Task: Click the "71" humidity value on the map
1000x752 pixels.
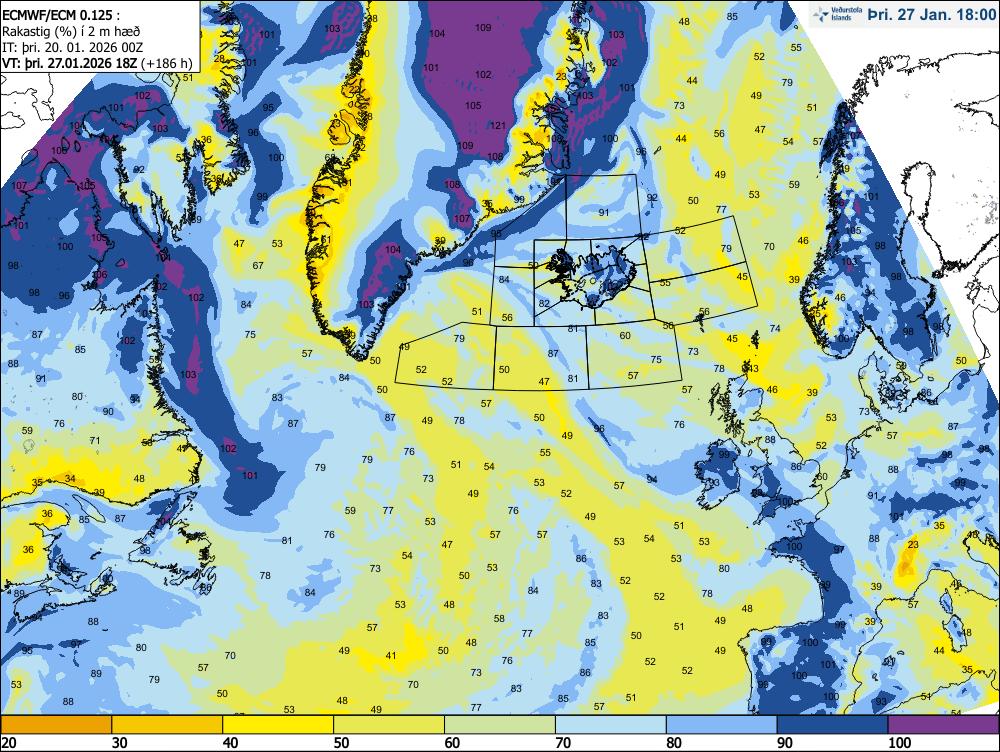Action: pos(95,440)
